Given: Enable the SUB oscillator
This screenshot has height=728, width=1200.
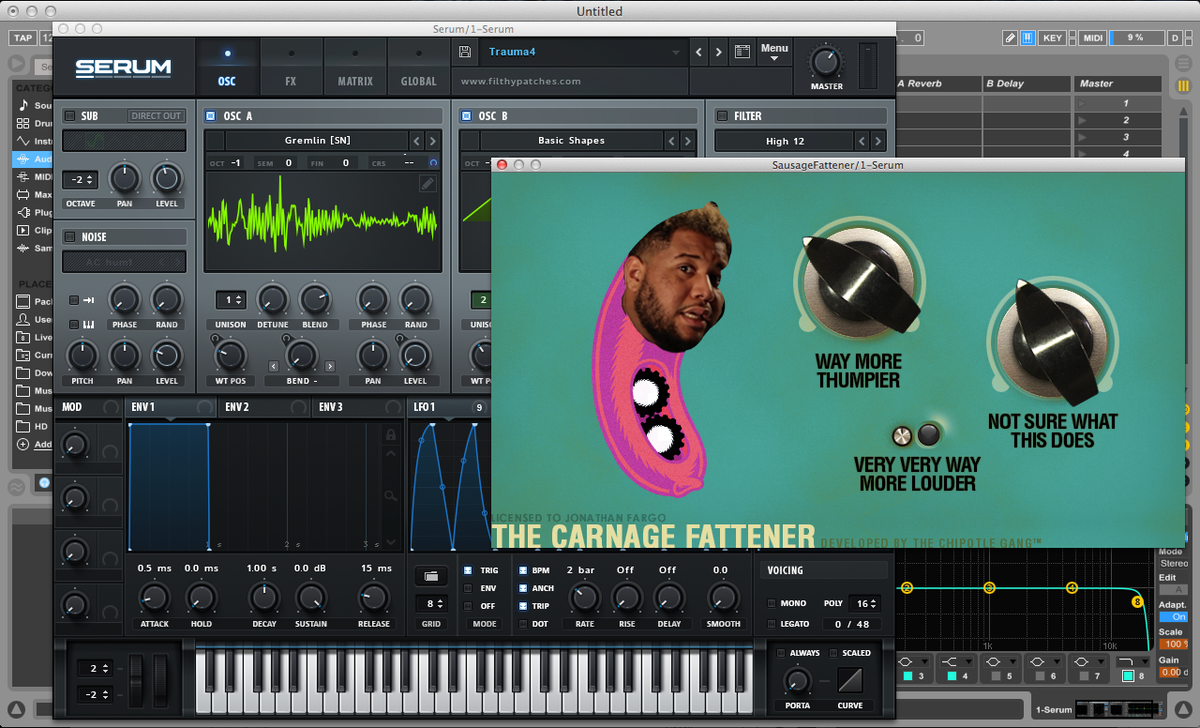Looking at the screenshot, I should coord(70,116).
